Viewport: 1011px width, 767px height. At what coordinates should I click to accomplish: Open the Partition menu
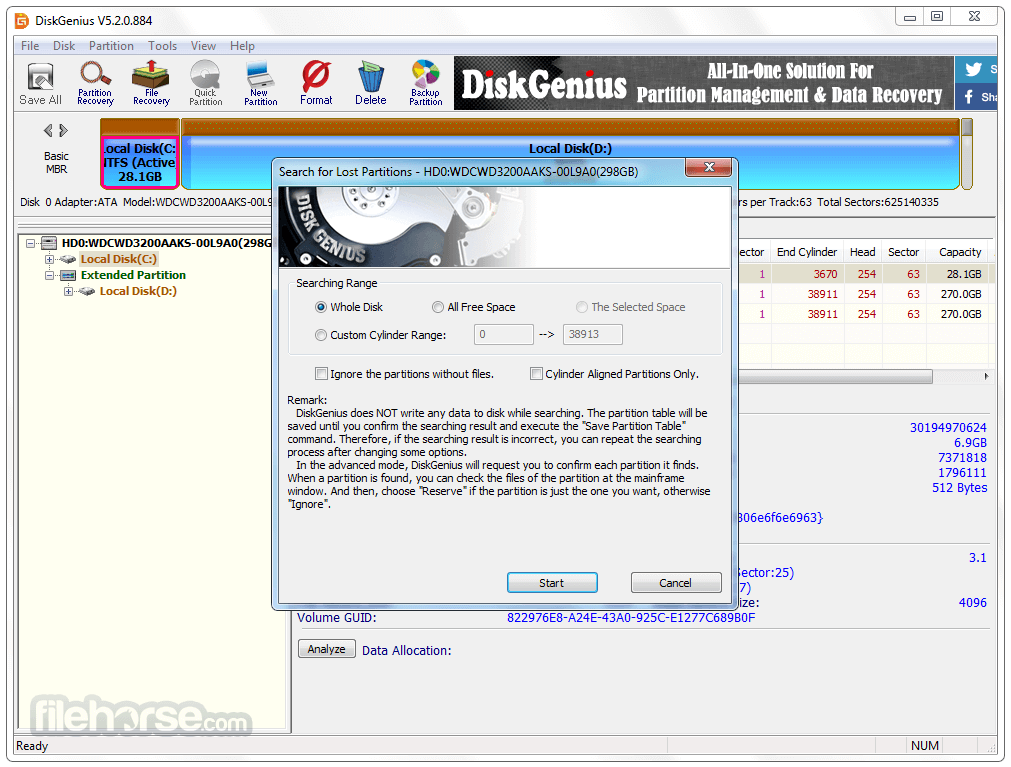click(x=112, y=46)
